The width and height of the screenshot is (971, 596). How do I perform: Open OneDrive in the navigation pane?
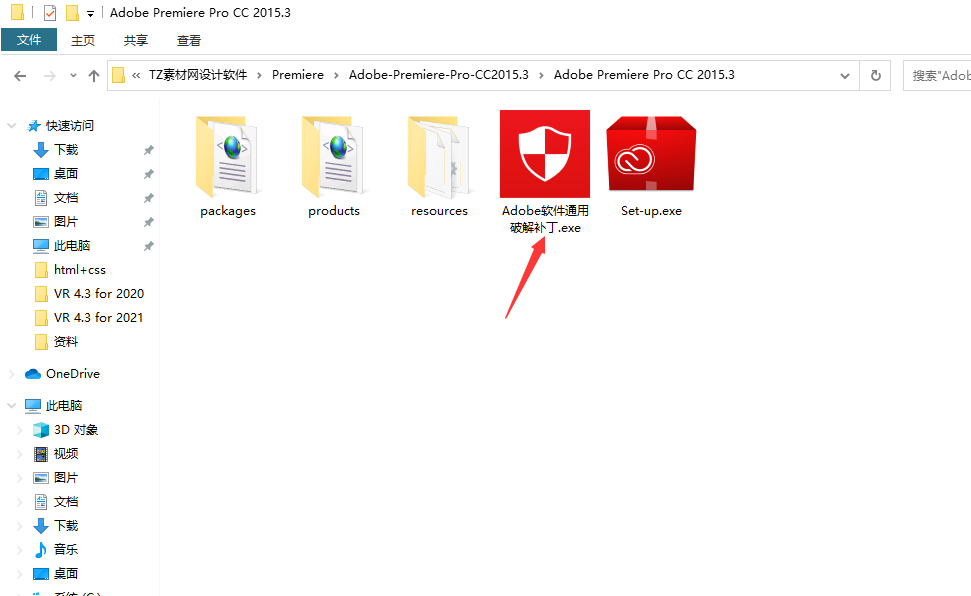click(72, 374)
